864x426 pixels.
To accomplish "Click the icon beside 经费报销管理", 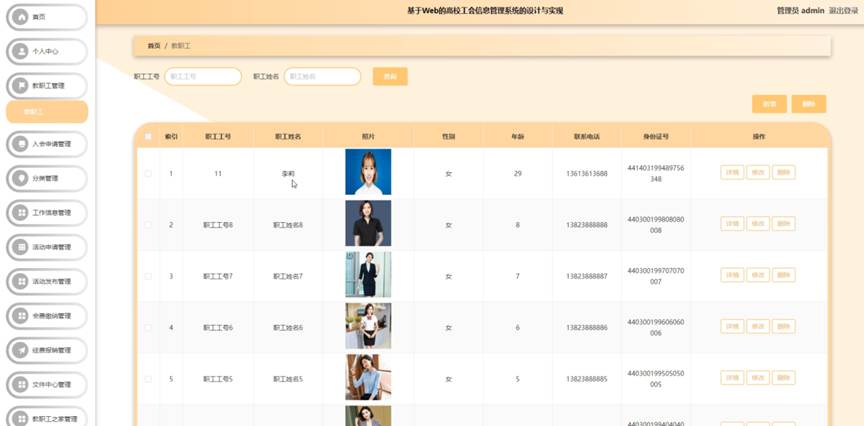I will pyautogui.click(x=20, y=350).
